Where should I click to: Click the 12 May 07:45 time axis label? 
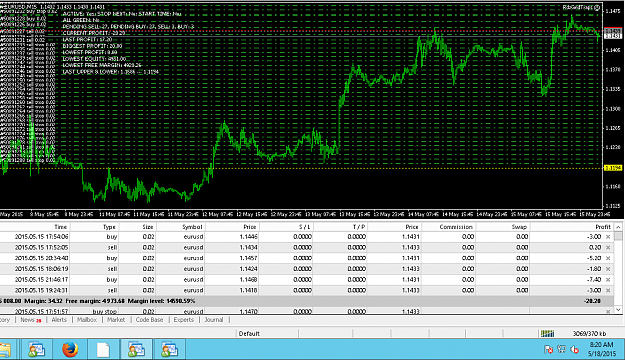coord(217,214)
